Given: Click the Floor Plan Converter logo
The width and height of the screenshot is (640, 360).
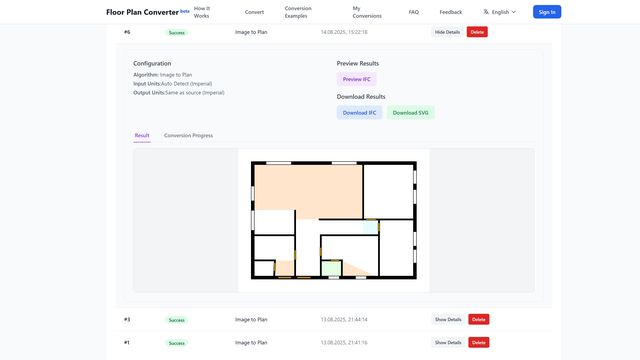Looking at the screenshot, I should click(142, 12).
